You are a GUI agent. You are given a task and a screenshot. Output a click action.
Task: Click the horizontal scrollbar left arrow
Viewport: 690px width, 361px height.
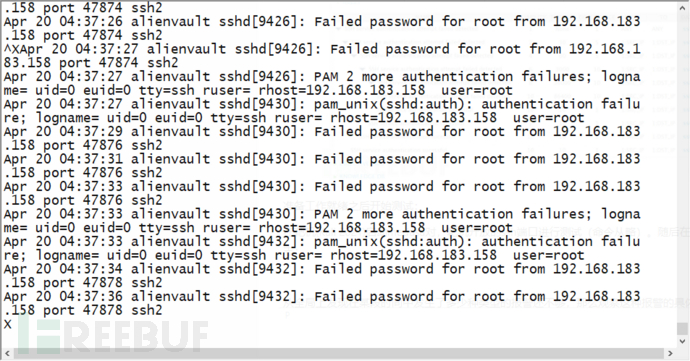coord(7,354)
